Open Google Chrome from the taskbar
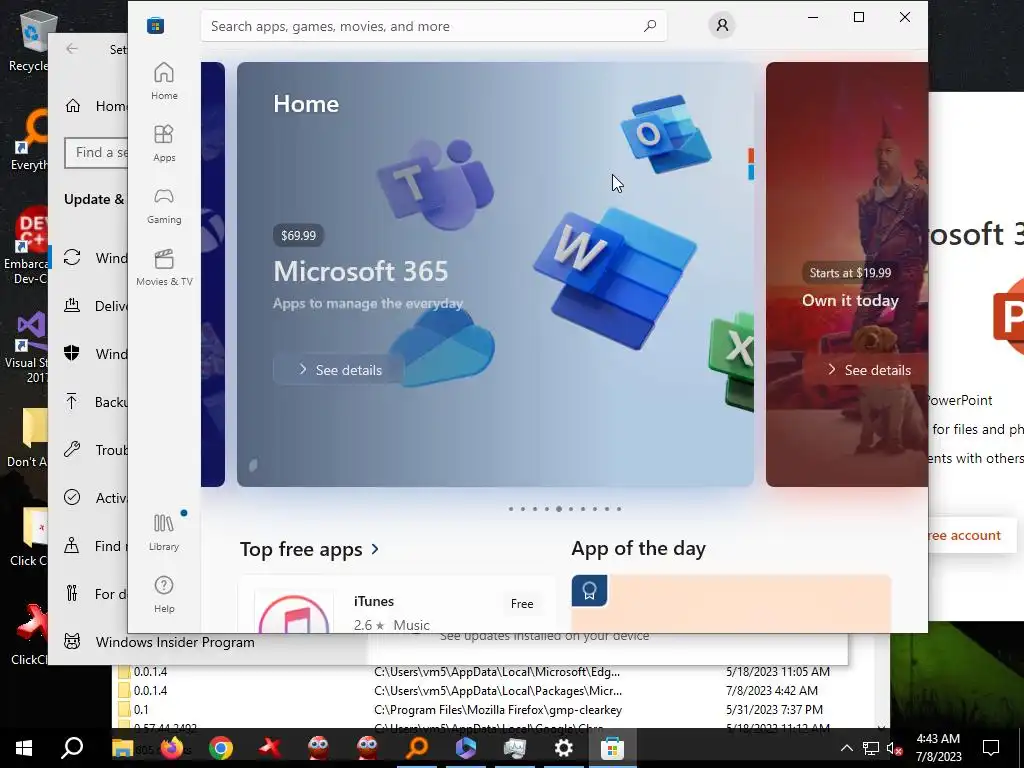 (221, 748)
